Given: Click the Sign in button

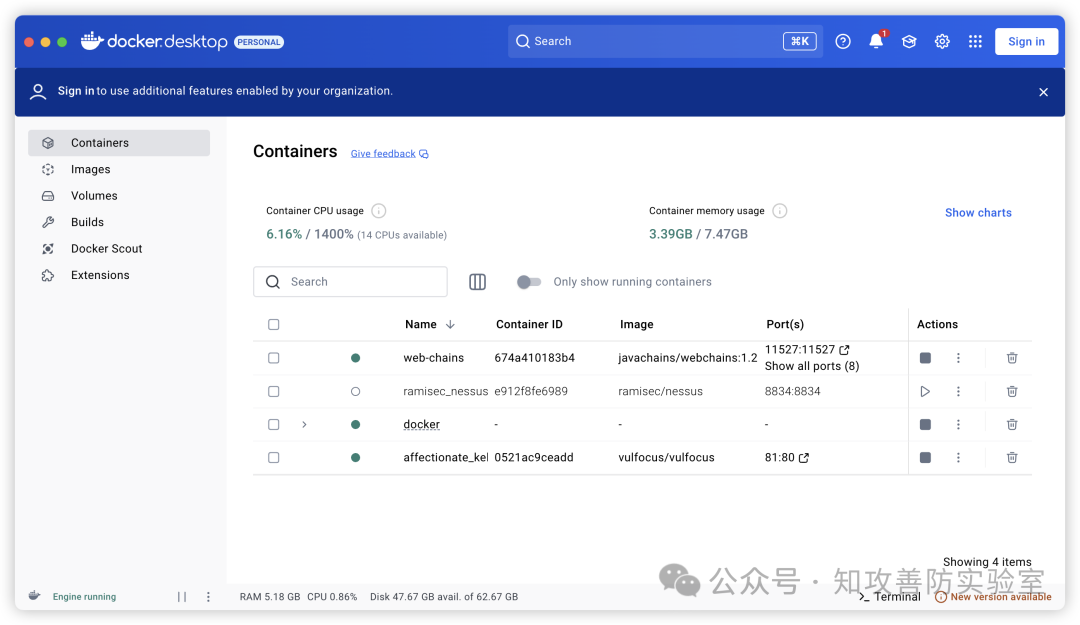Looking at the screenshot, I should pyautogui.click(x=1026, y=41).
